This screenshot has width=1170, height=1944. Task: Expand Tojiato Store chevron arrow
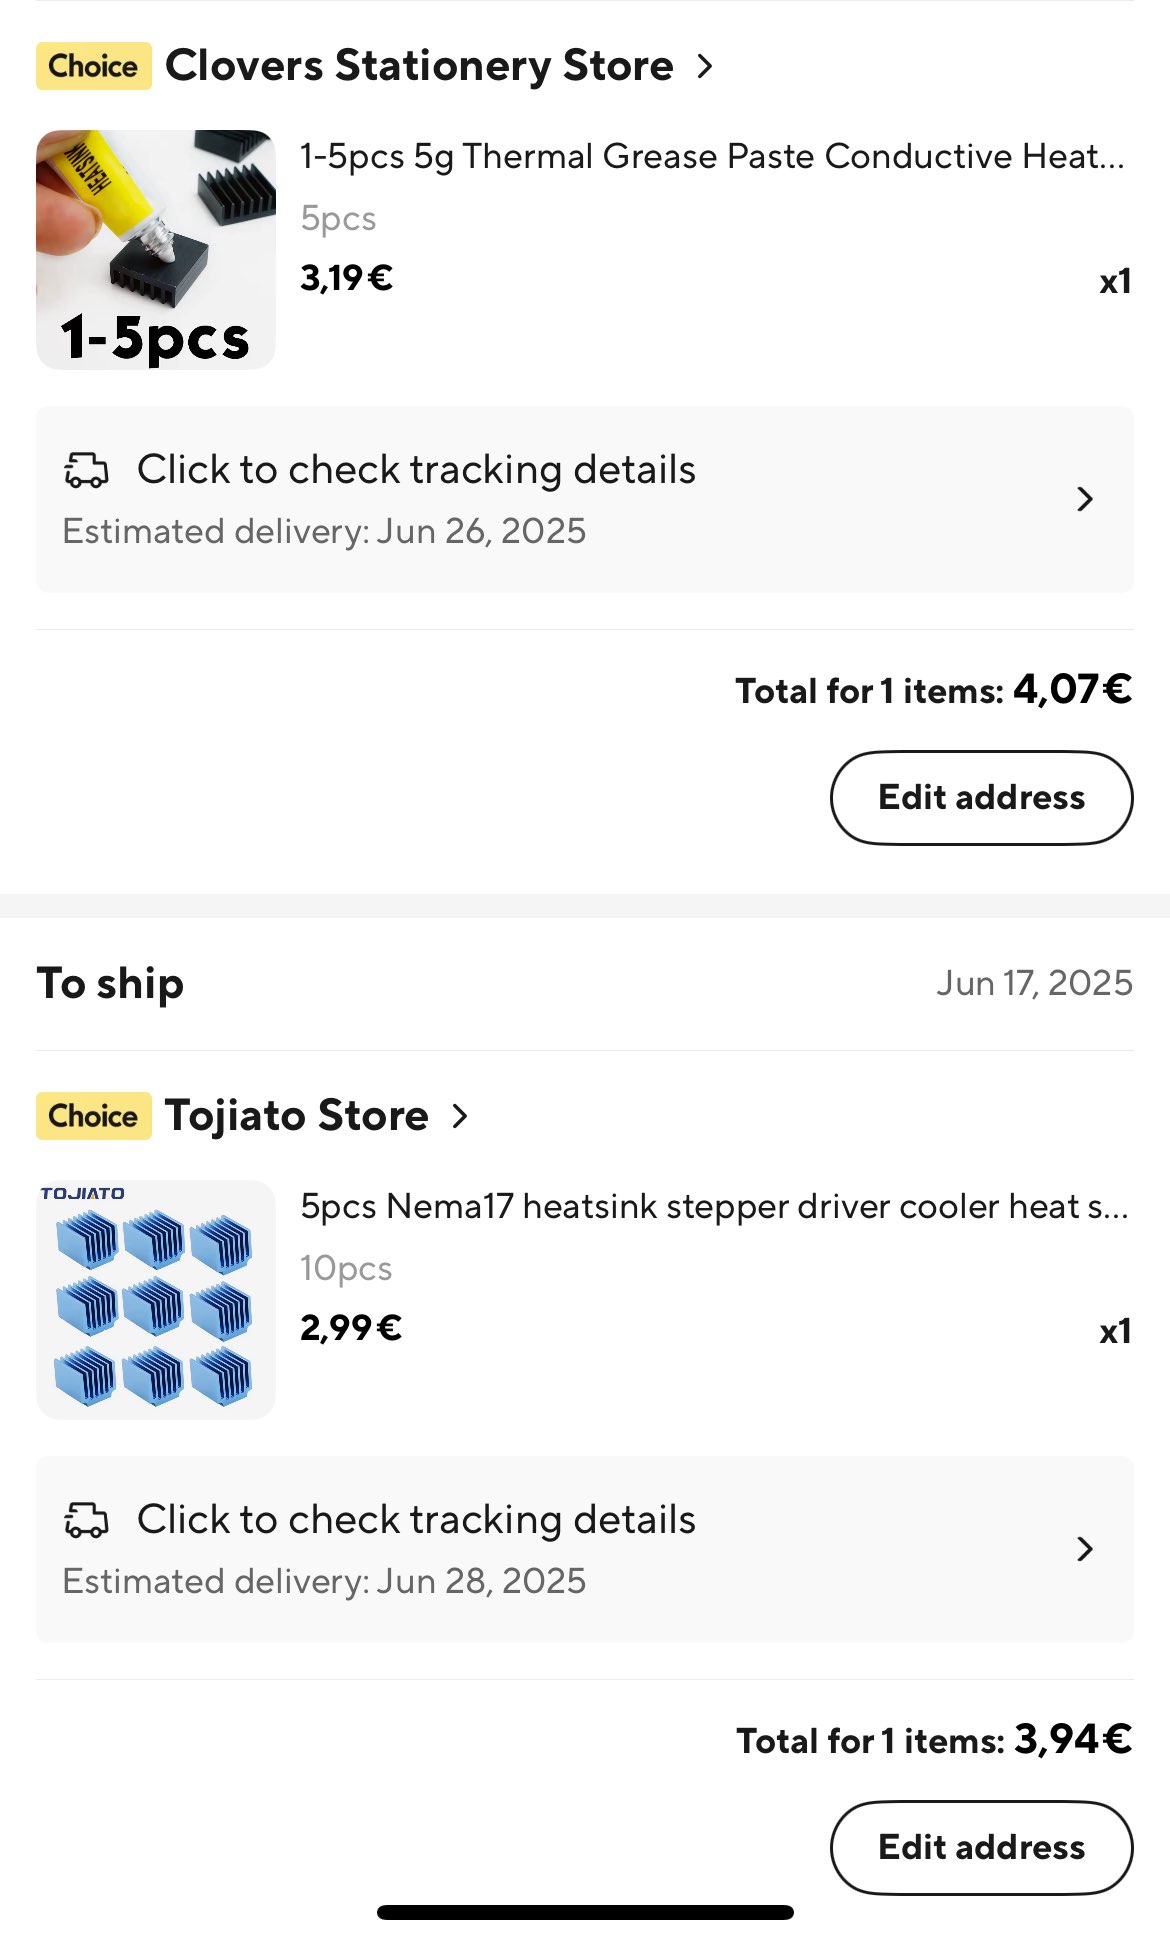point(460,1116)
